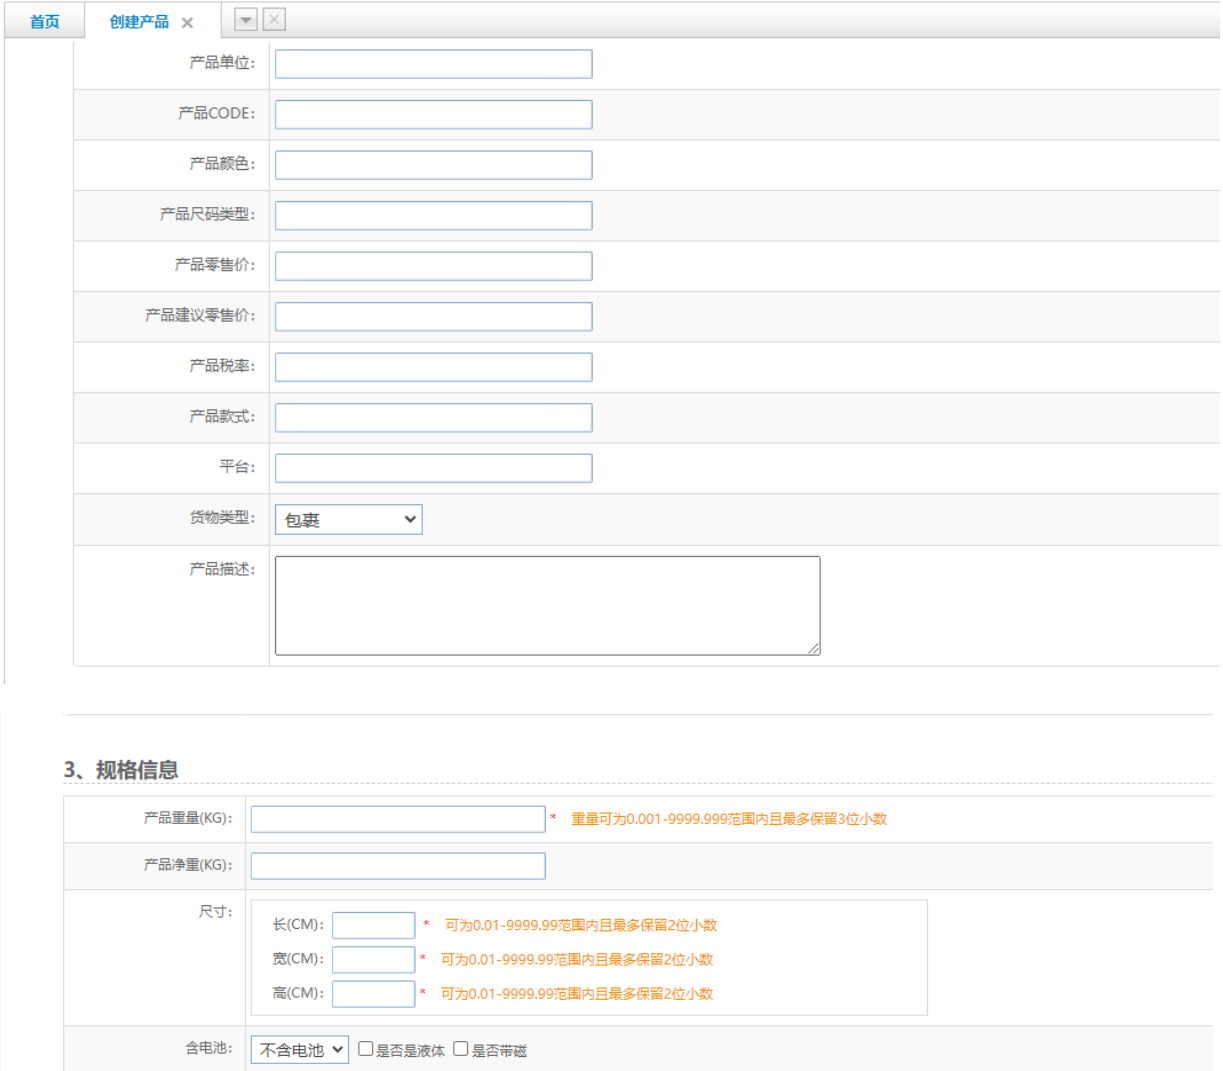This screenshot has height=1071, width=1223.
Task: Switch to the 首页 tab
Action: [44, 22]
